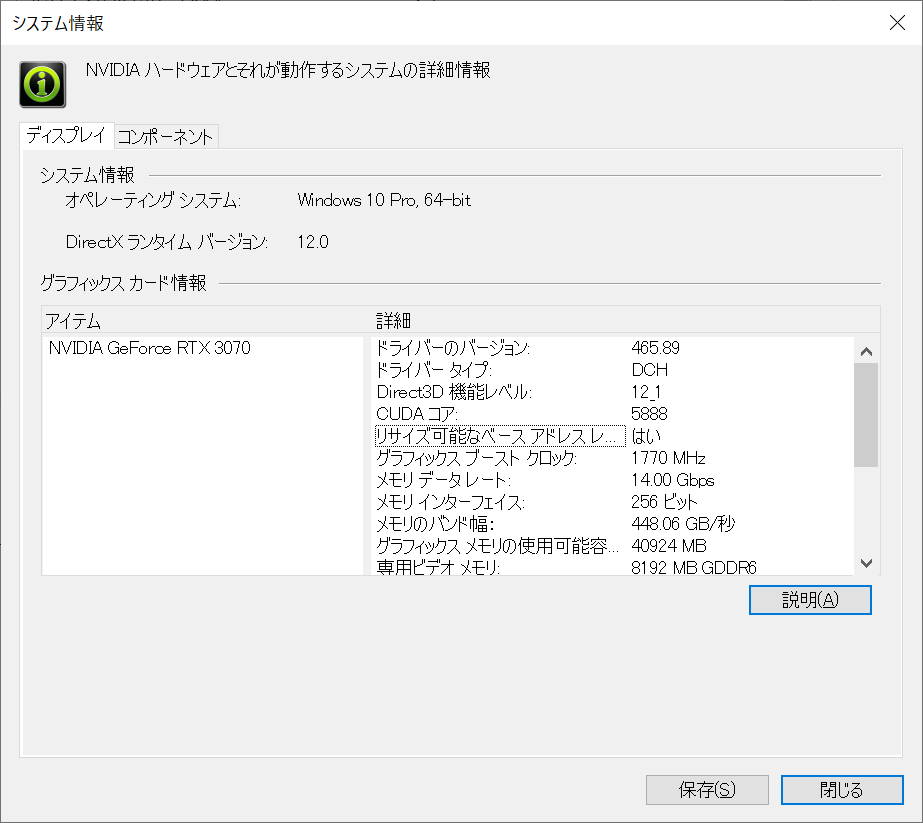Click the Windows 10 Pro, 64-bit text
923x823 pixels.
coord(384,200)
